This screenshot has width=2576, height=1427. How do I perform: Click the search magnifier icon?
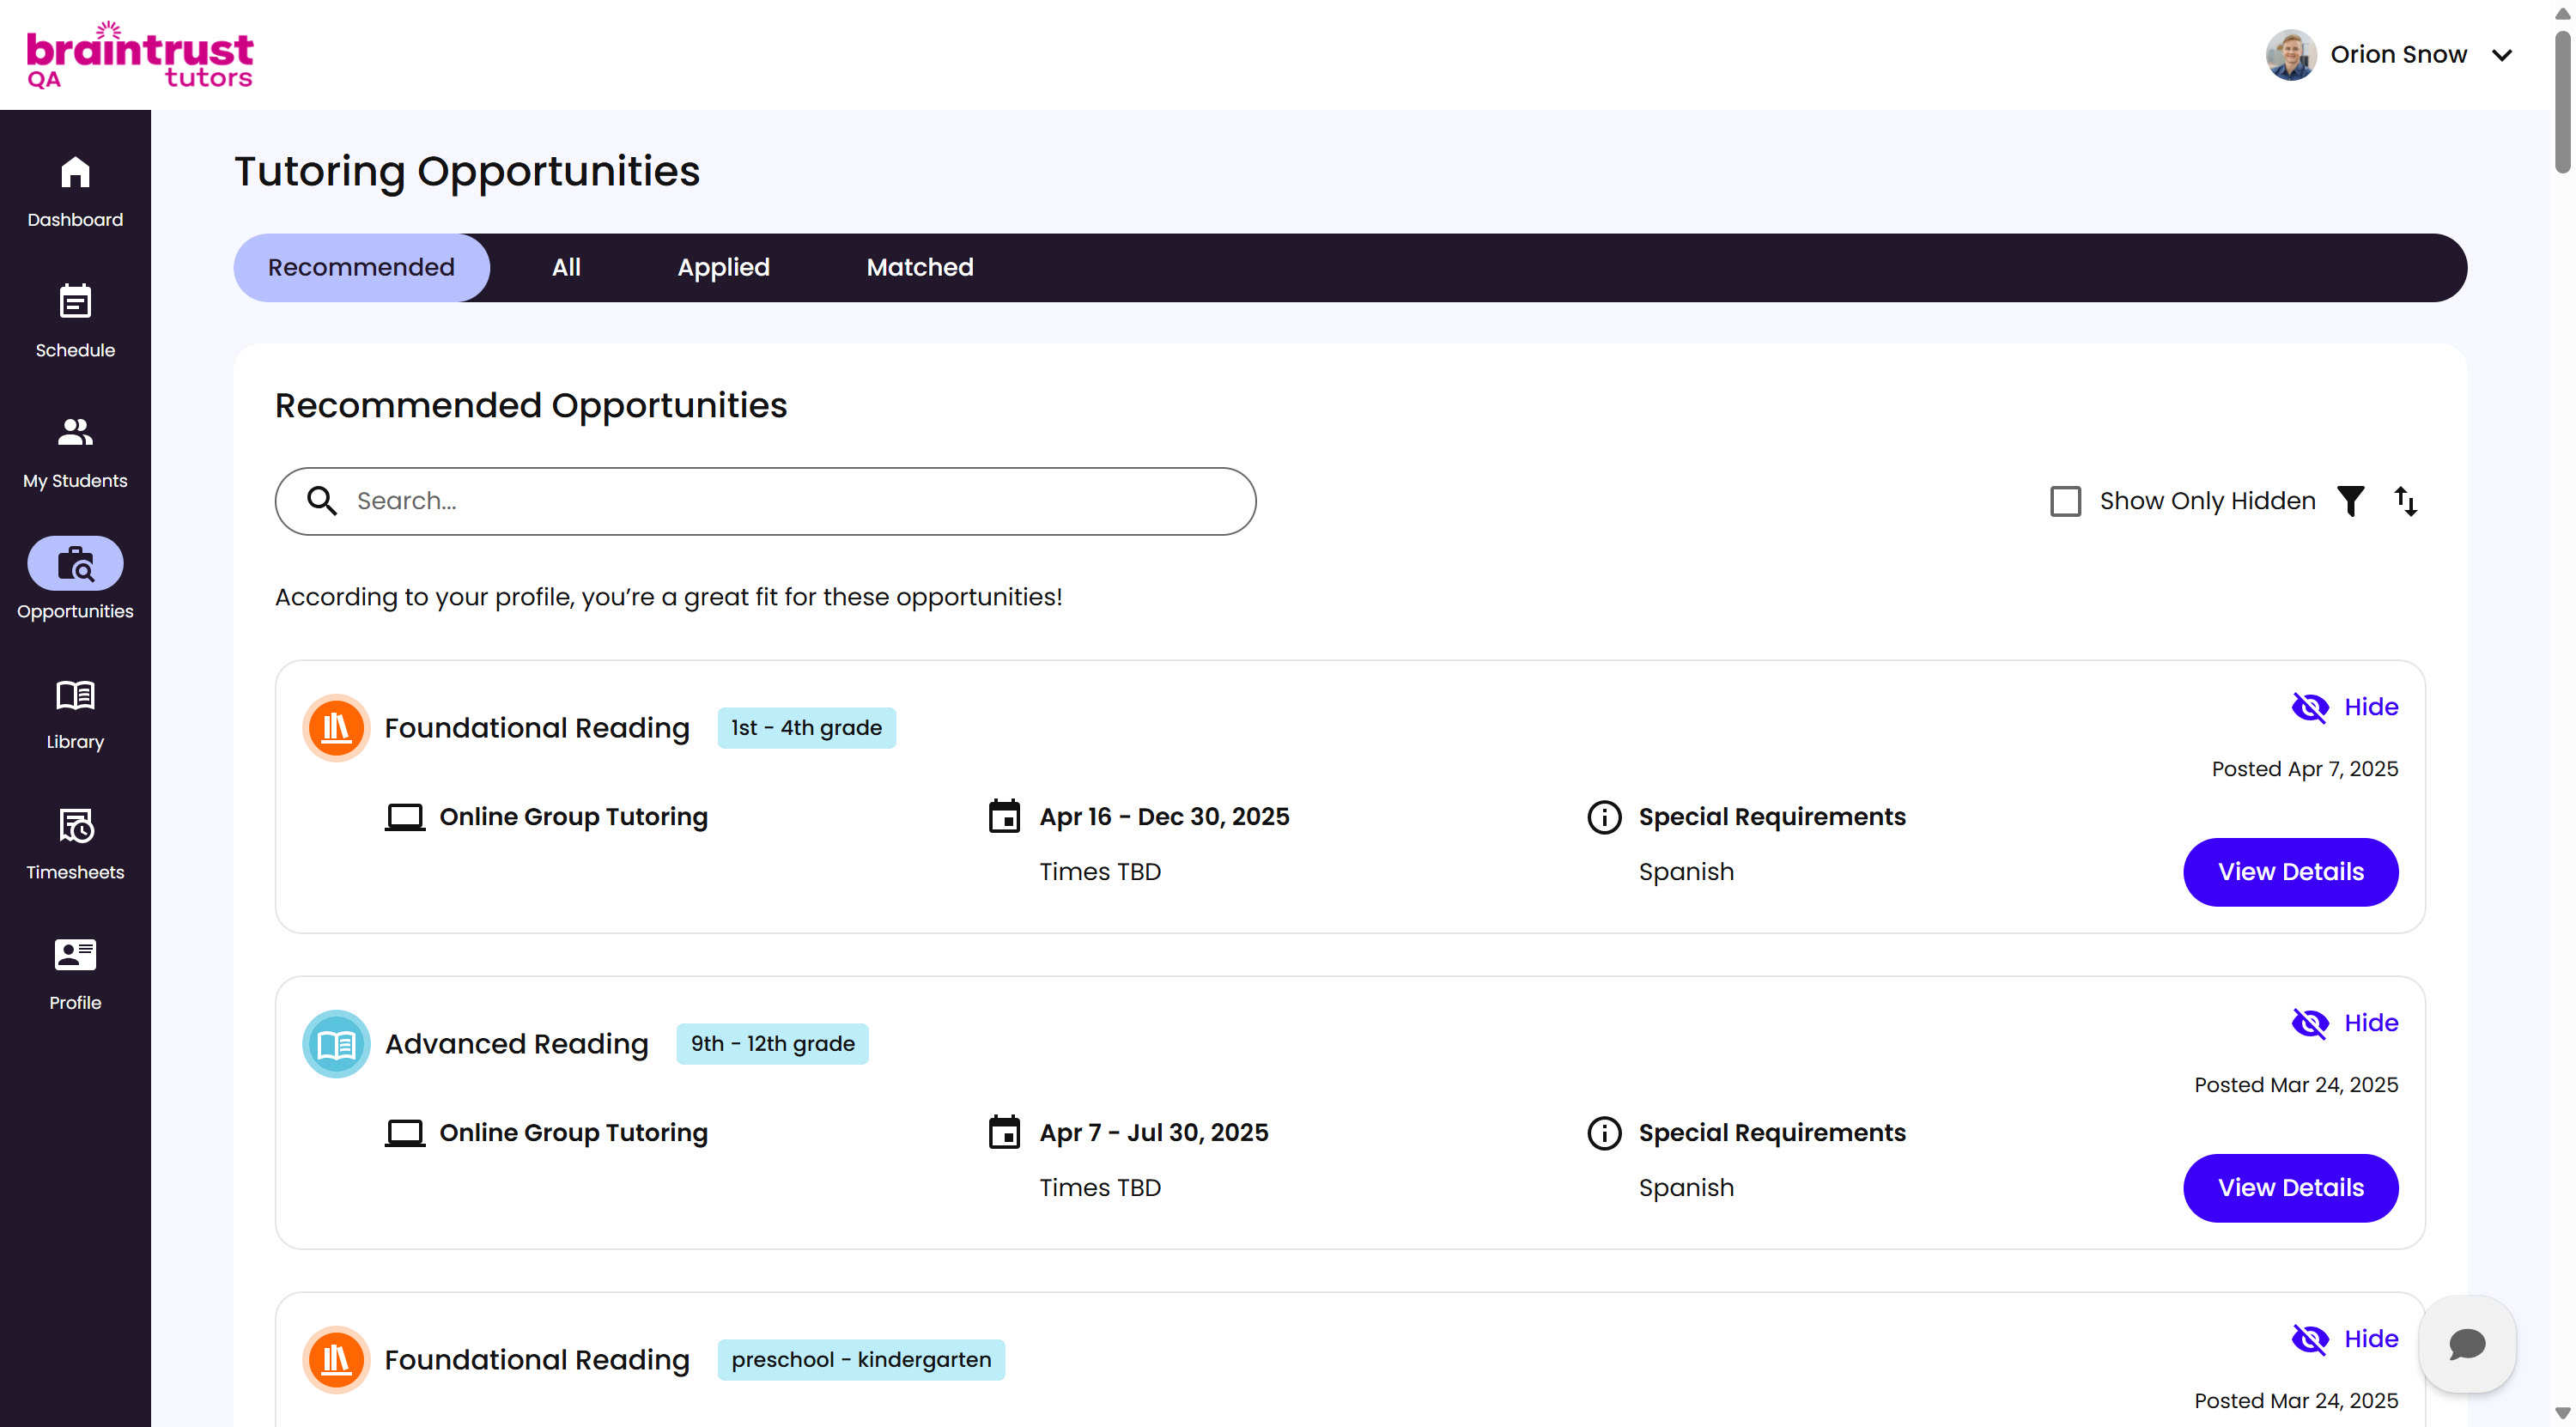[321, 501]
